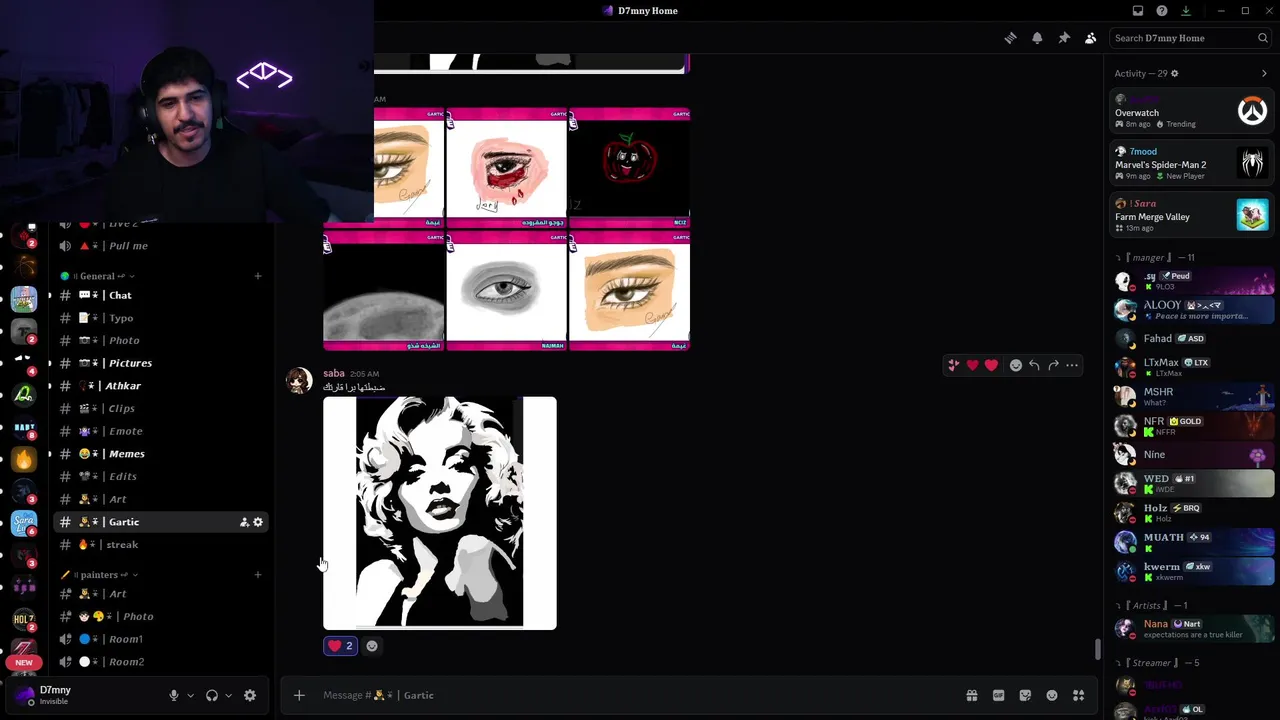Open the gift icon in message bar

[x=971, y=695]
